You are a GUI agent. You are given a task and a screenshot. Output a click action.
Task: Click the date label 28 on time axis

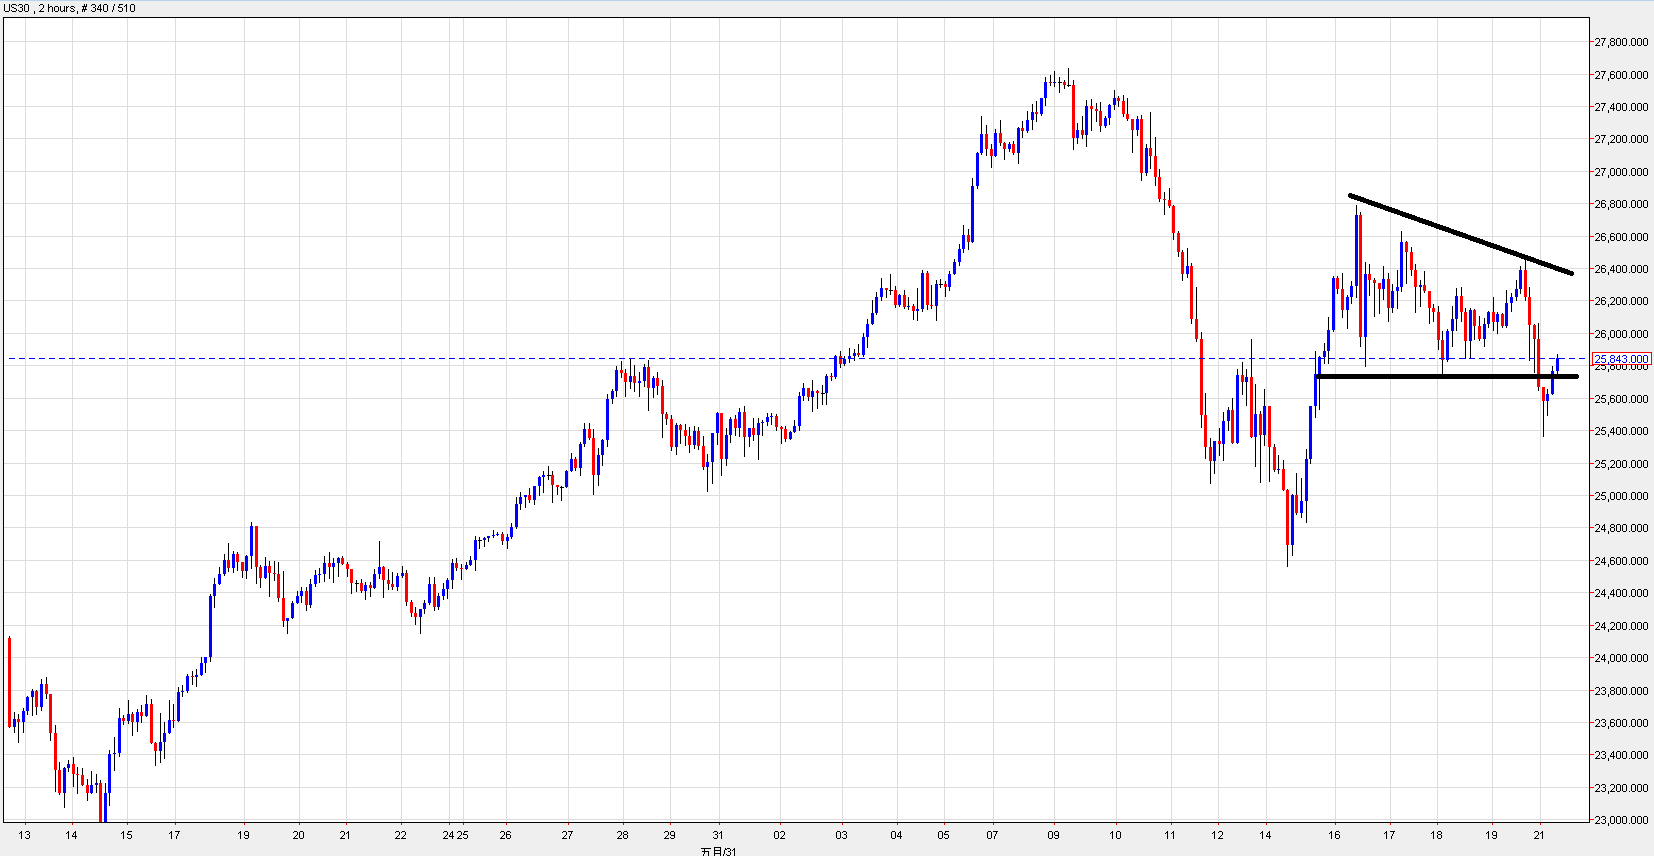[x=622, y=835]
